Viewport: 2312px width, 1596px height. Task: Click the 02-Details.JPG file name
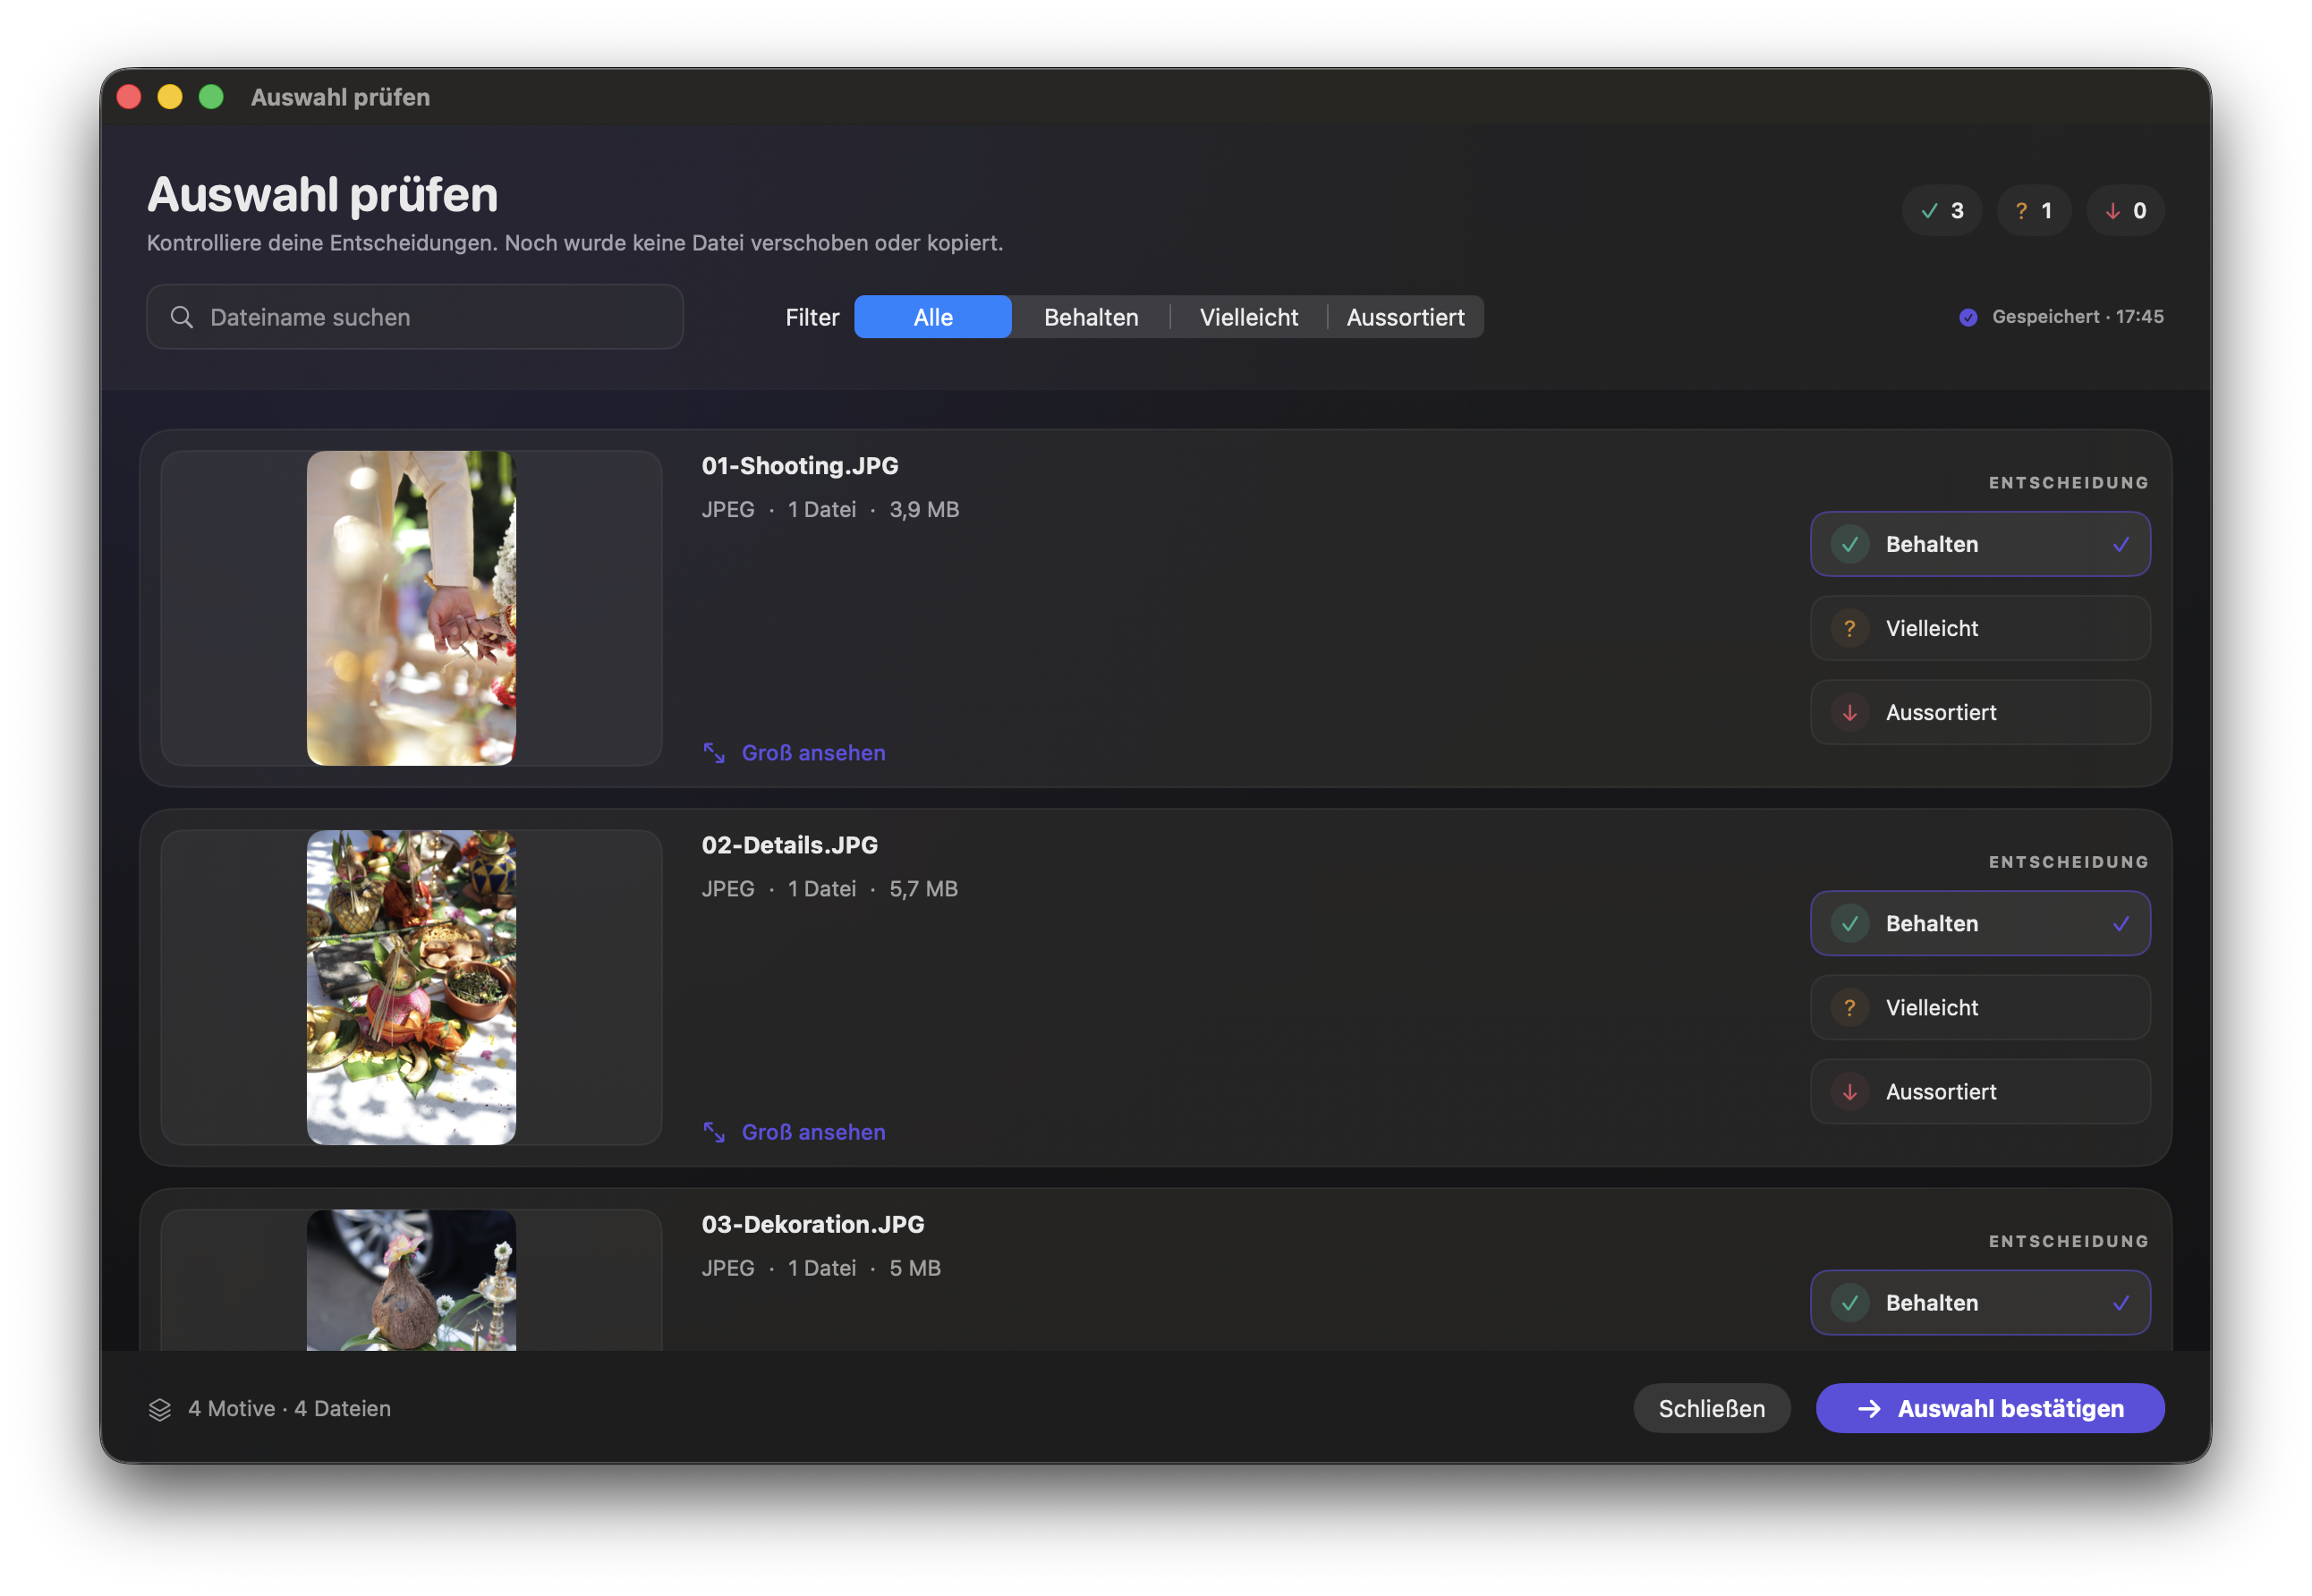pos(790,845)
